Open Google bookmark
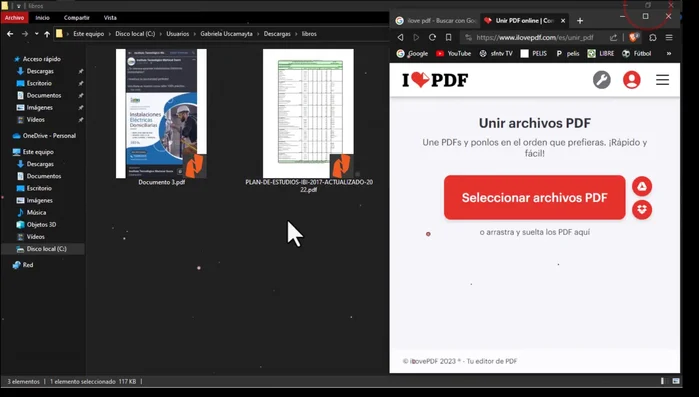This screenshot has height=397, width=699. (412, 53)
